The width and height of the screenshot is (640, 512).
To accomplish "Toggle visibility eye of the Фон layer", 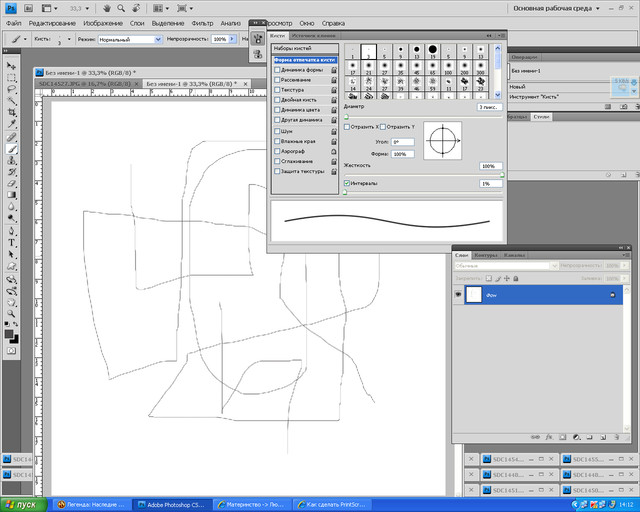I will [x=459, y=295].
